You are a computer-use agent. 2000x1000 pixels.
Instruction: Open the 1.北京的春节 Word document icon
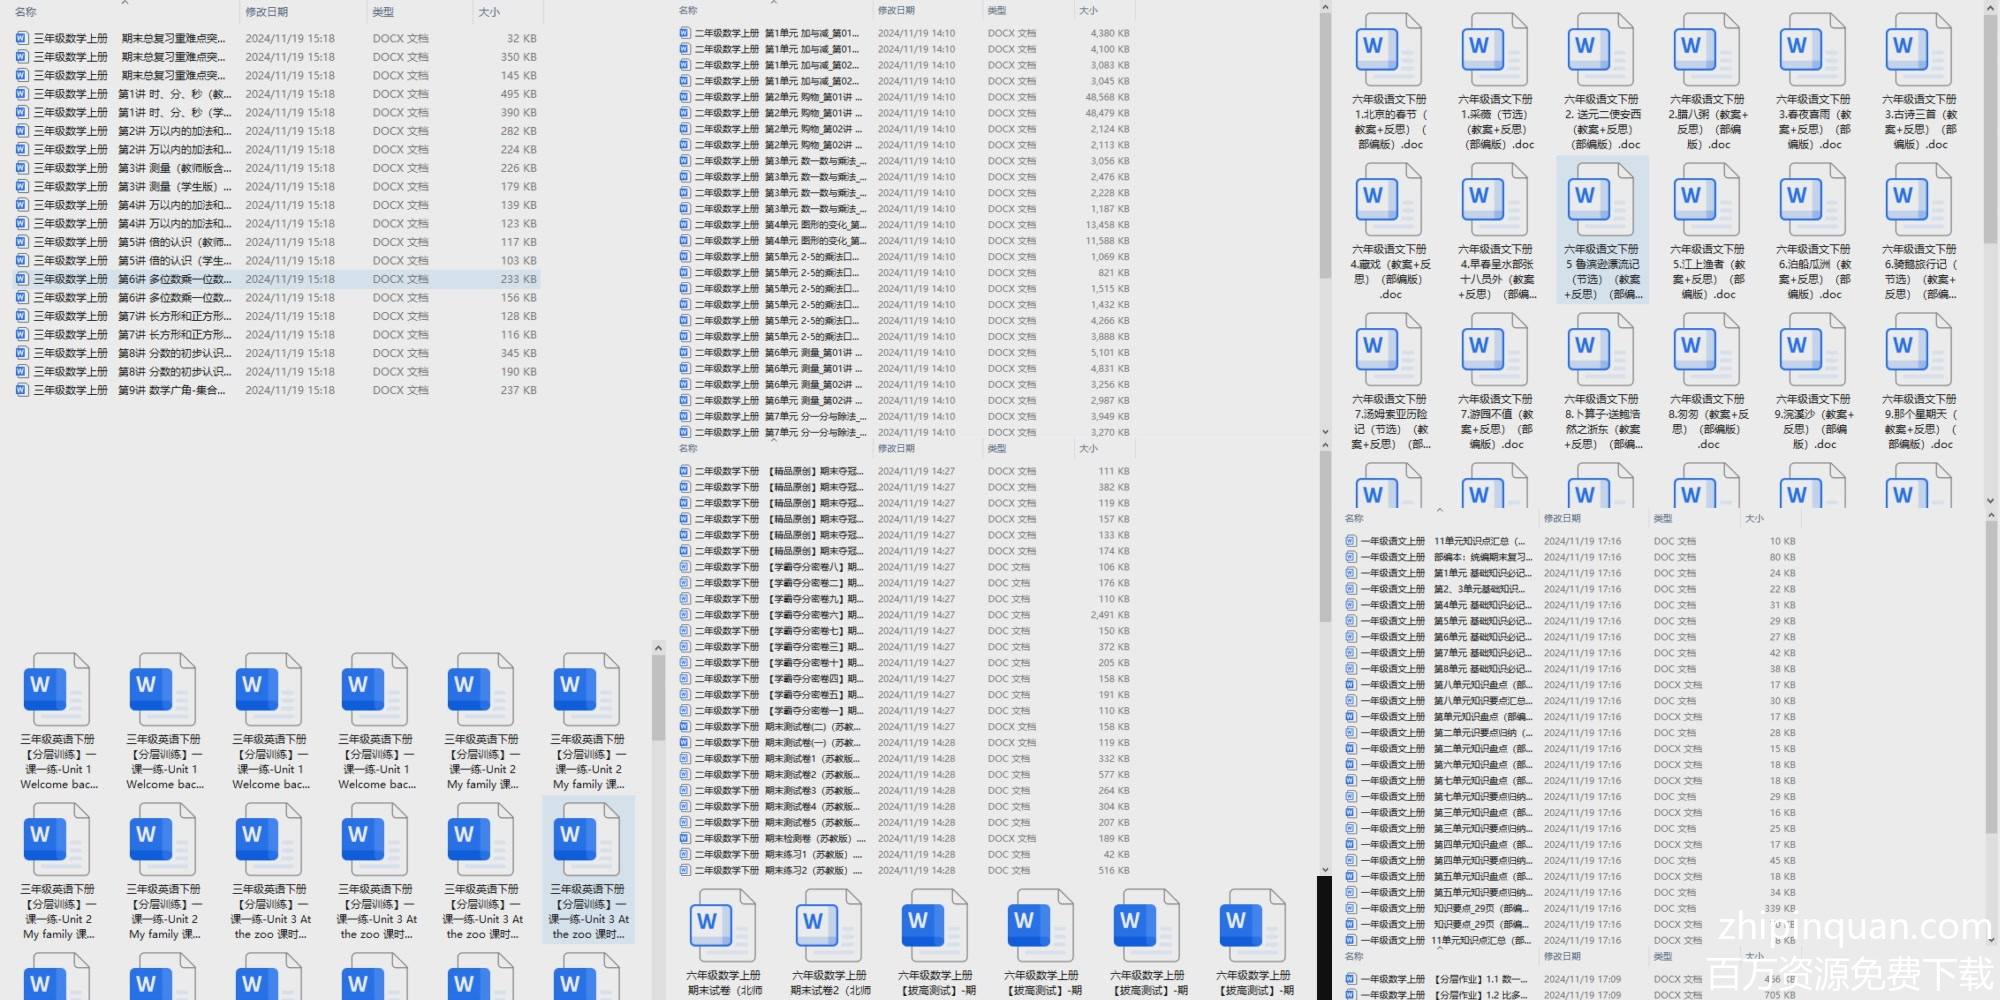(x=1388, y=52)
